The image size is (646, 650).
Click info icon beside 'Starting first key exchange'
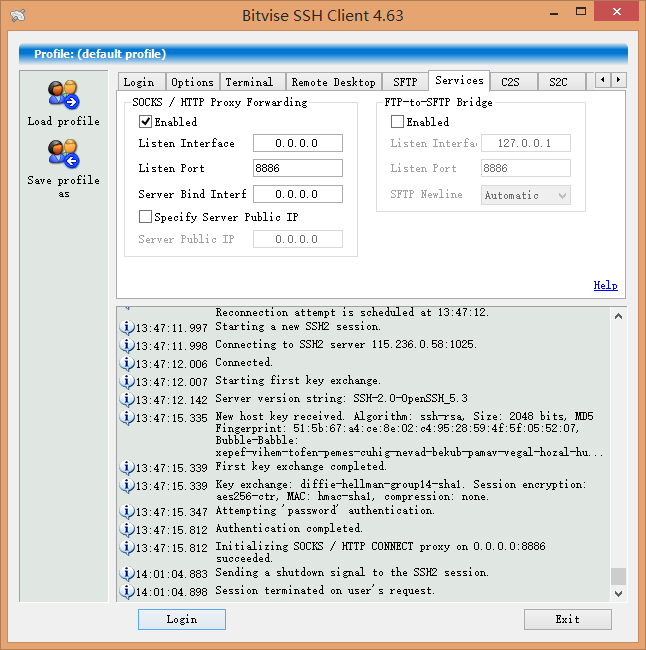click(127, 381)
